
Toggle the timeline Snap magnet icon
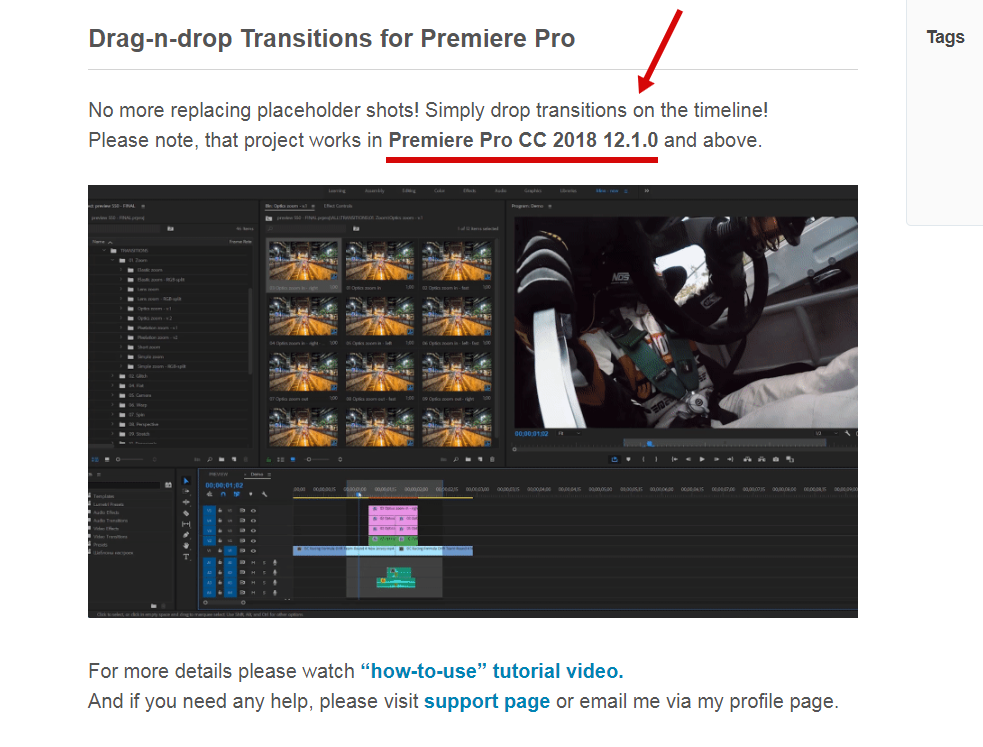coord(222,494)
